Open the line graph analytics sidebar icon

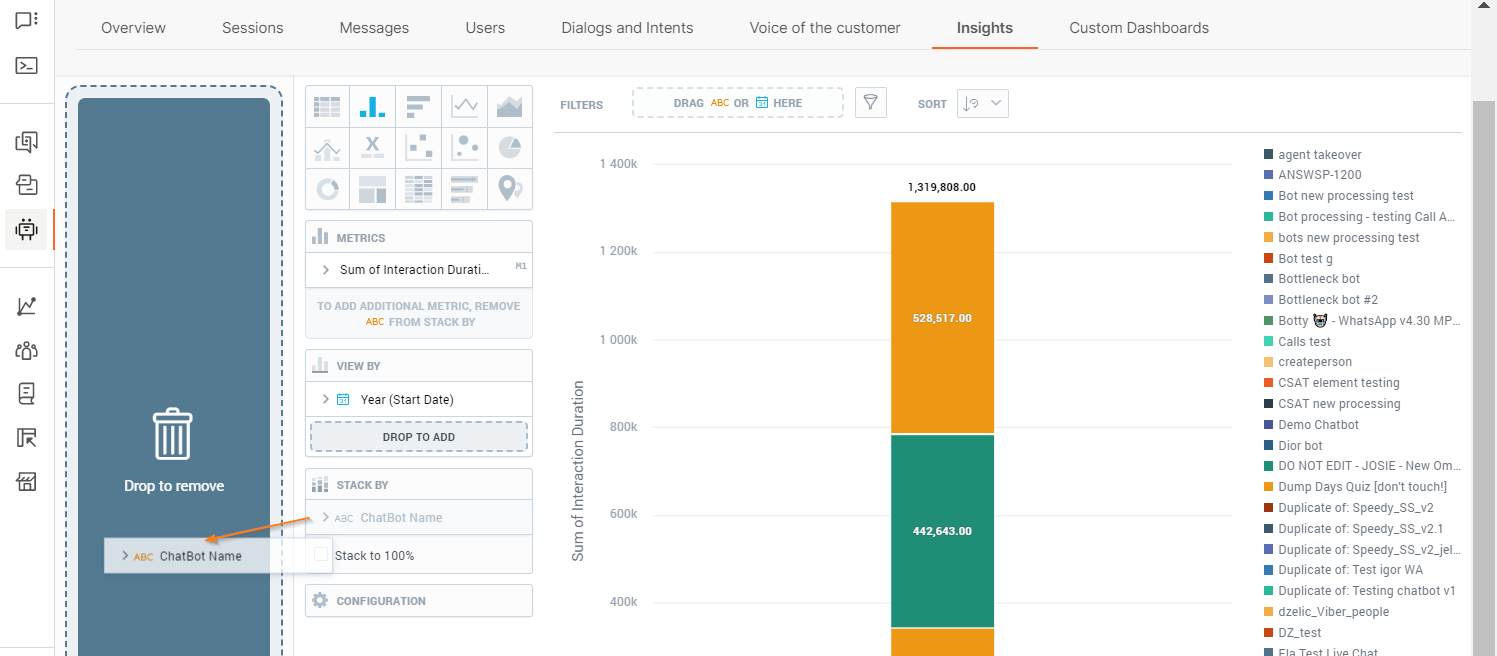[27, 306]
